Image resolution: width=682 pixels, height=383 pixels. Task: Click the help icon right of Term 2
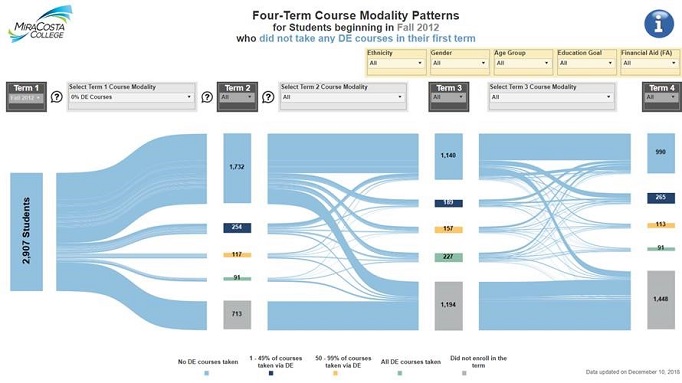pos(268,97)
